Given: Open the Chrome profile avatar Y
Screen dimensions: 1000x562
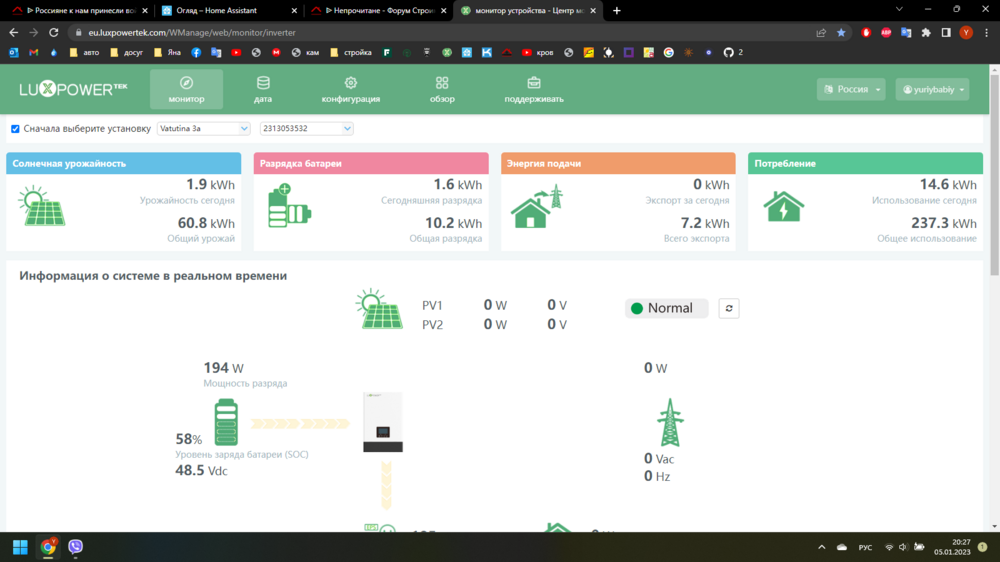Looking at the screenshot, I should point(966,33).
